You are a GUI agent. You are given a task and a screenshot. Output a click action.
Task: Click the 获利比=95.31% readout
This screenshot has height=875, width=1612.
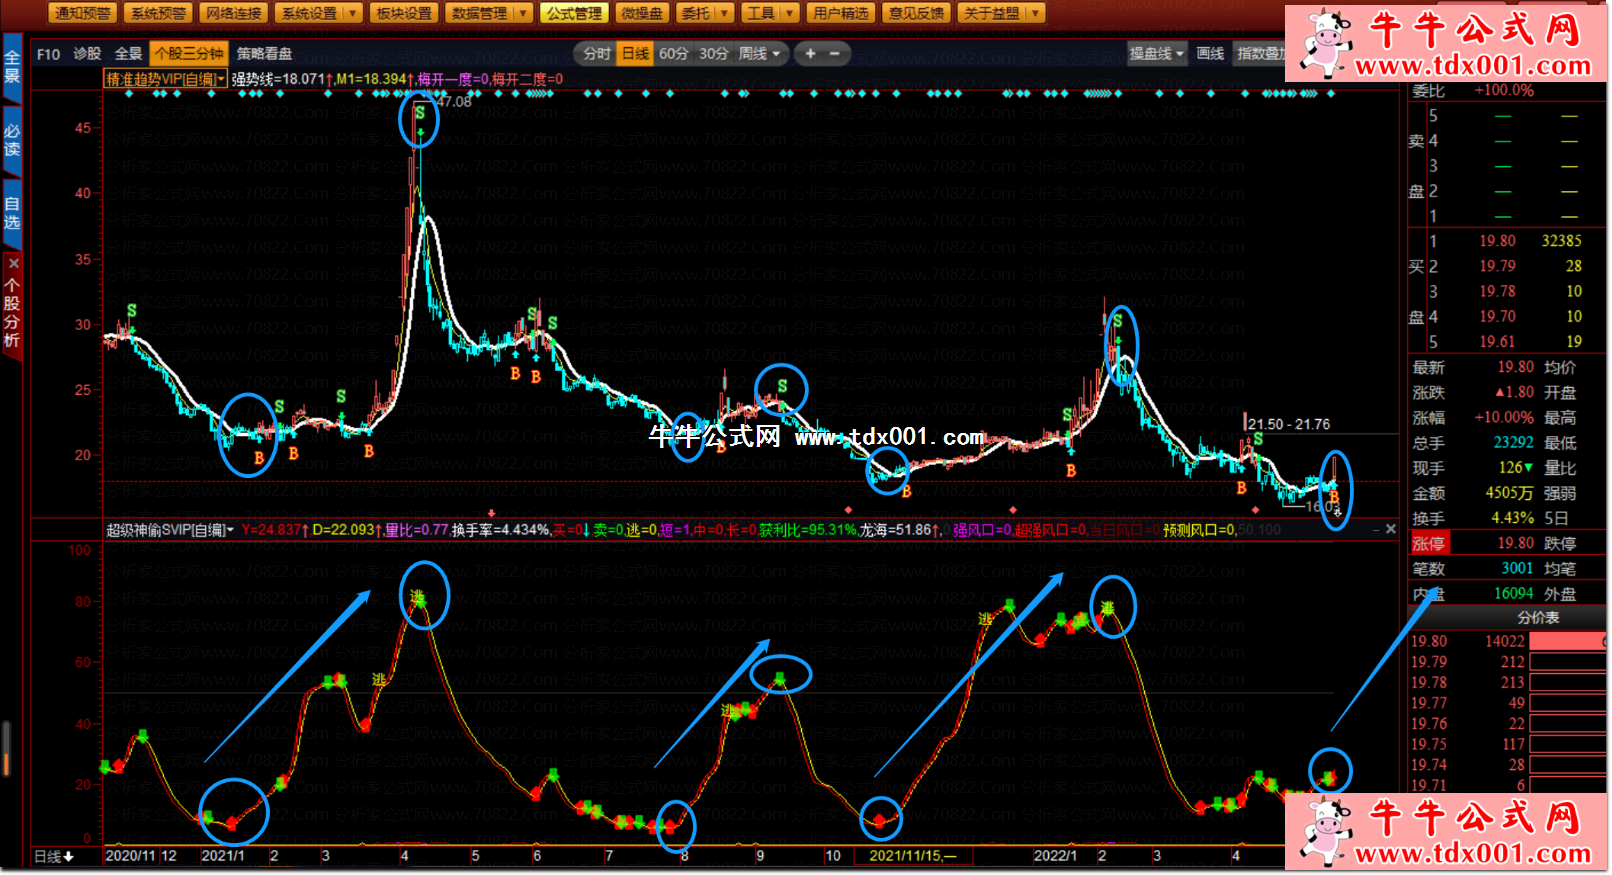coord(807,530)
